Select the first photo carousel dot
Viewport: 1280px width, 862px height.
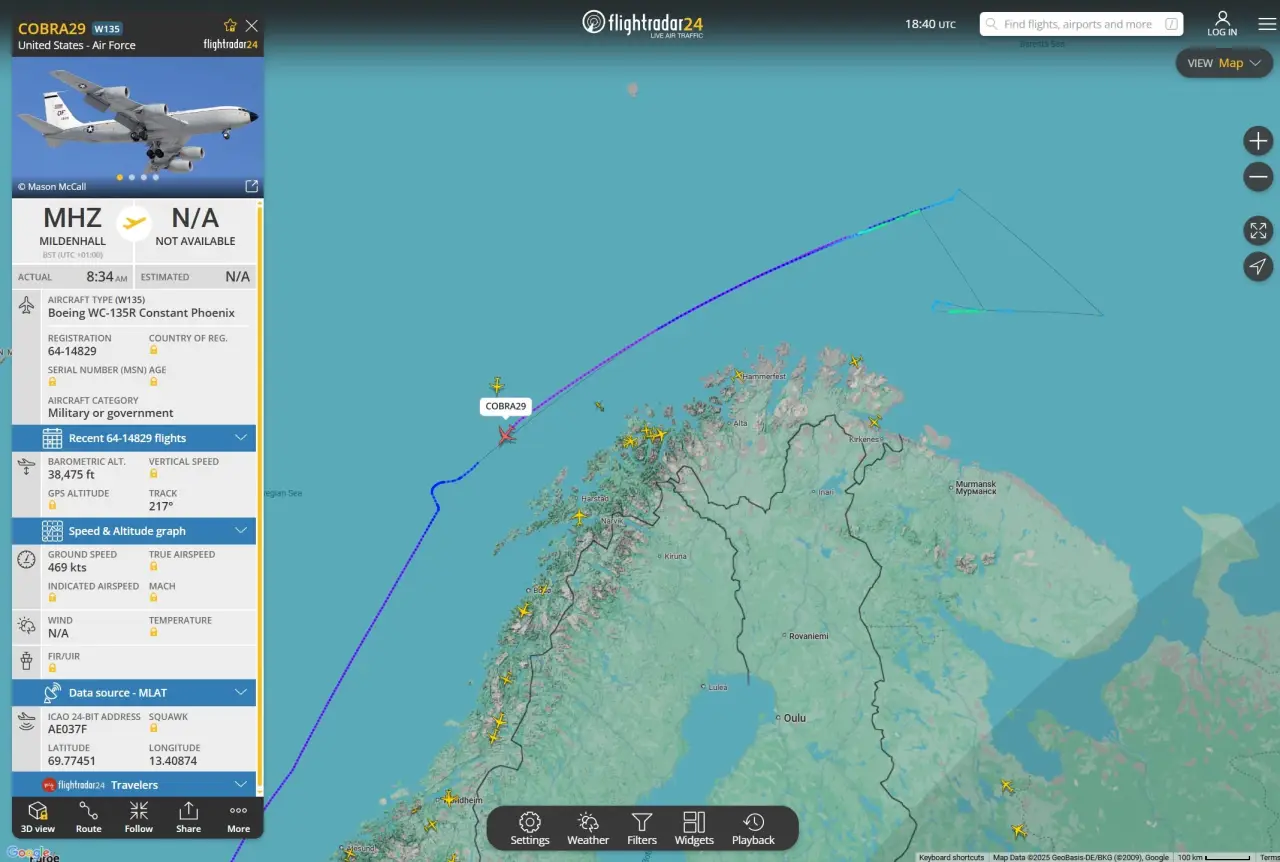pyautogui.click(x=120, y=177)
